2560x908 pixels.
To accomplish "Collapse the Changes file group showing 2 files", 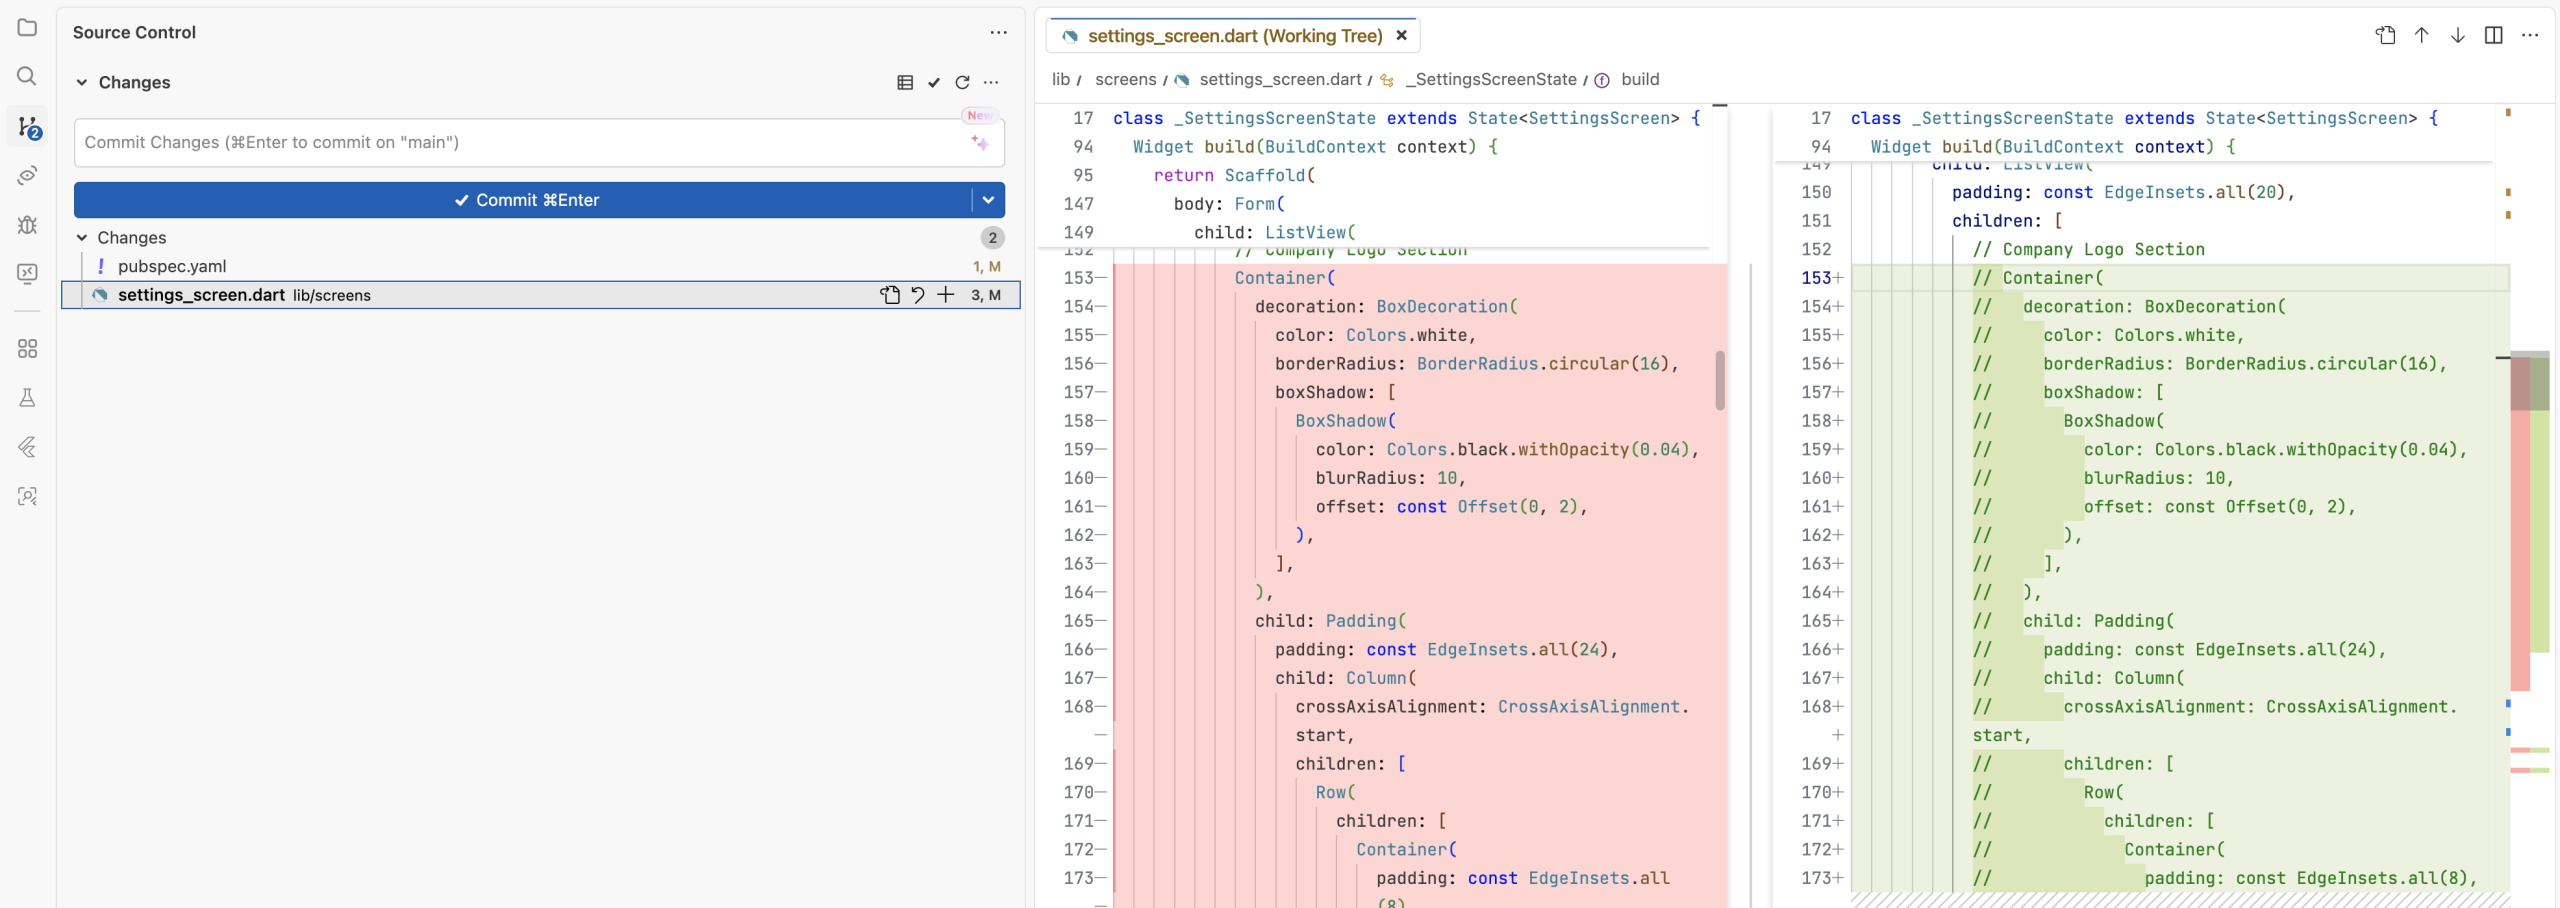I will click(x=82, y=238).
